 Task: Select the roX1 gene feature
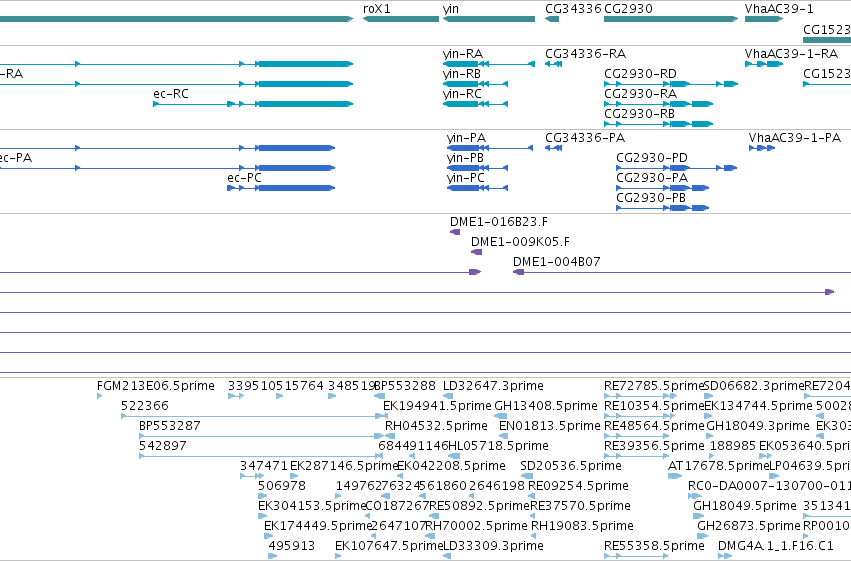coord(401,19)
